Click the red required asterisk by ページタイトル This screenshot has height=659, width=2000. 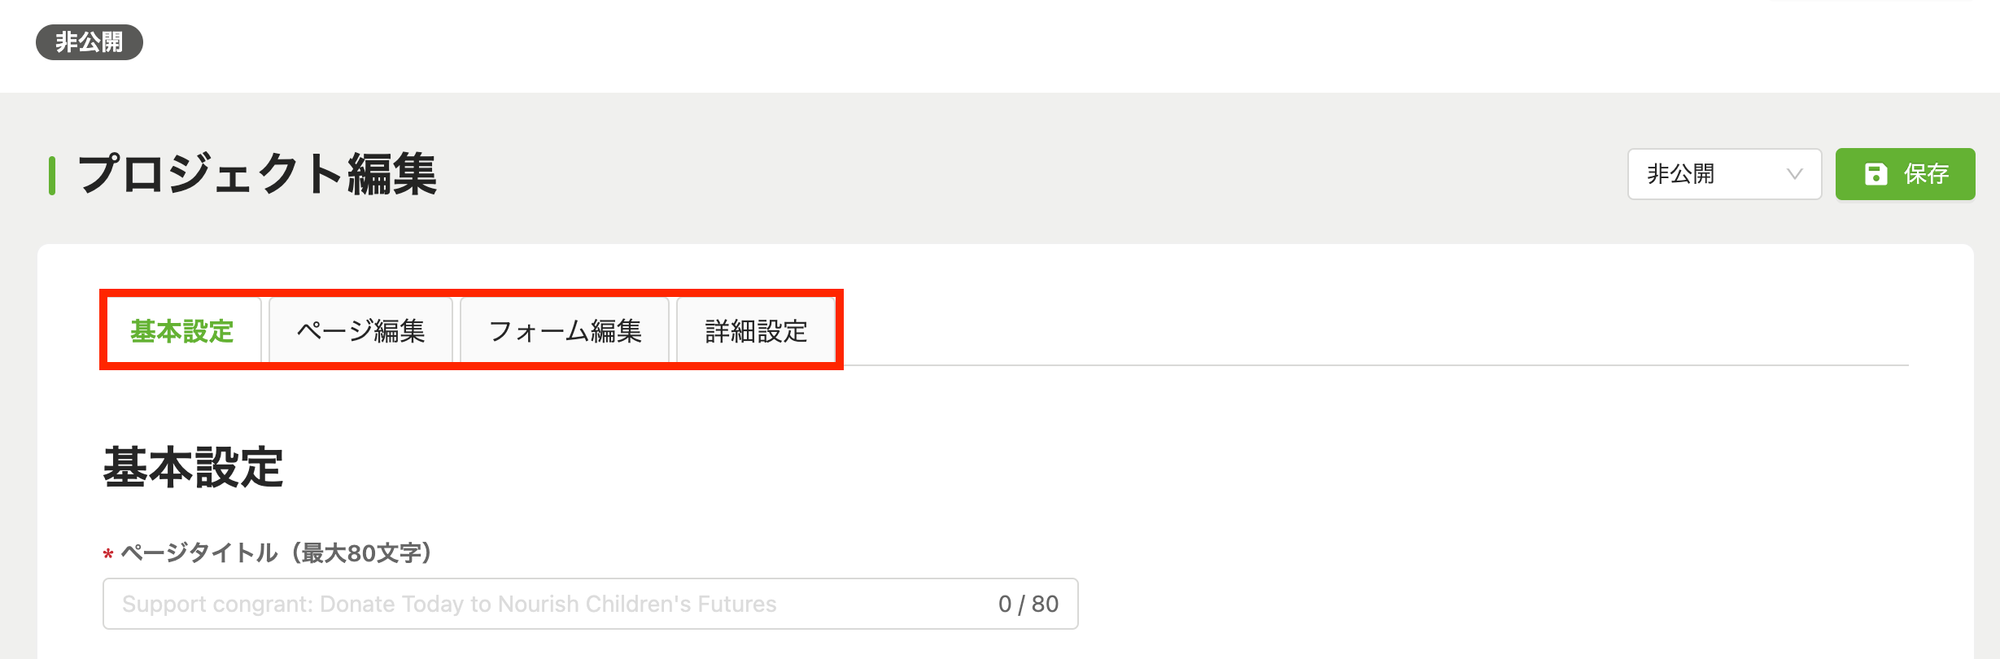(108, 554)
